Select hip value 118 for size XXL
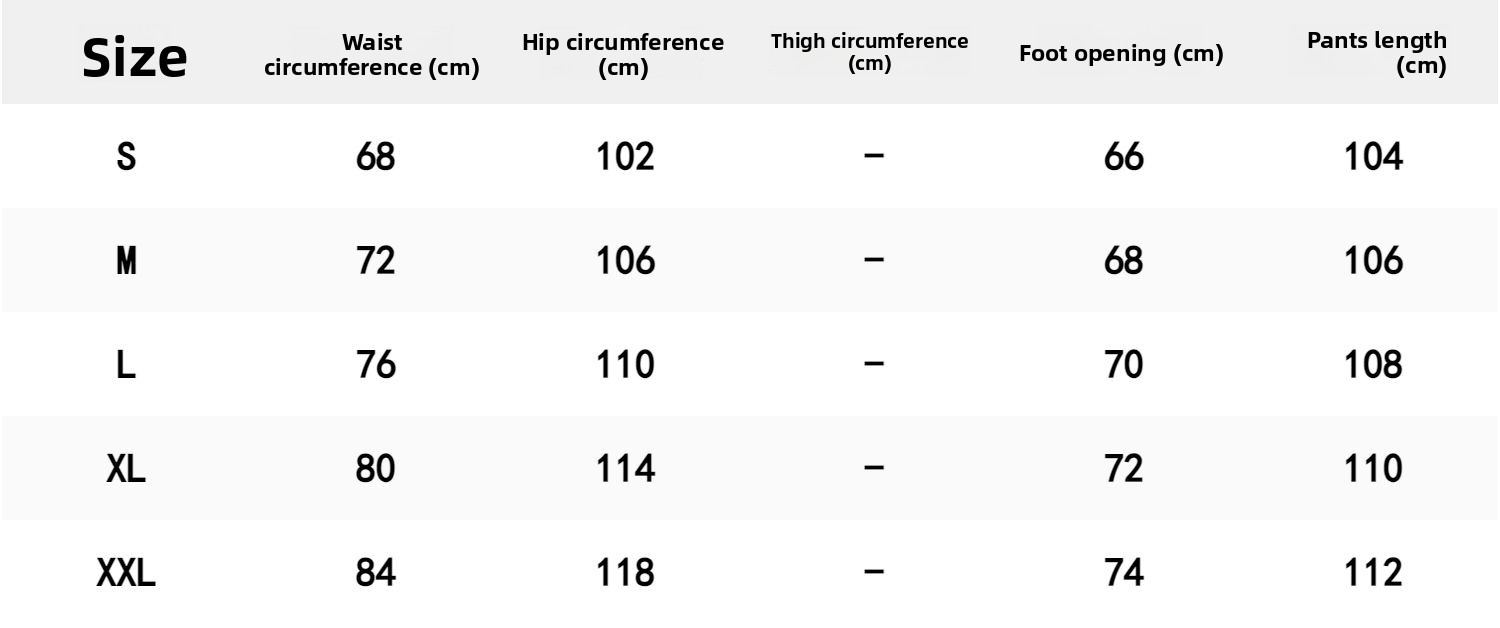The width and height of the screenshot is (1500, 628). point(625,573)
